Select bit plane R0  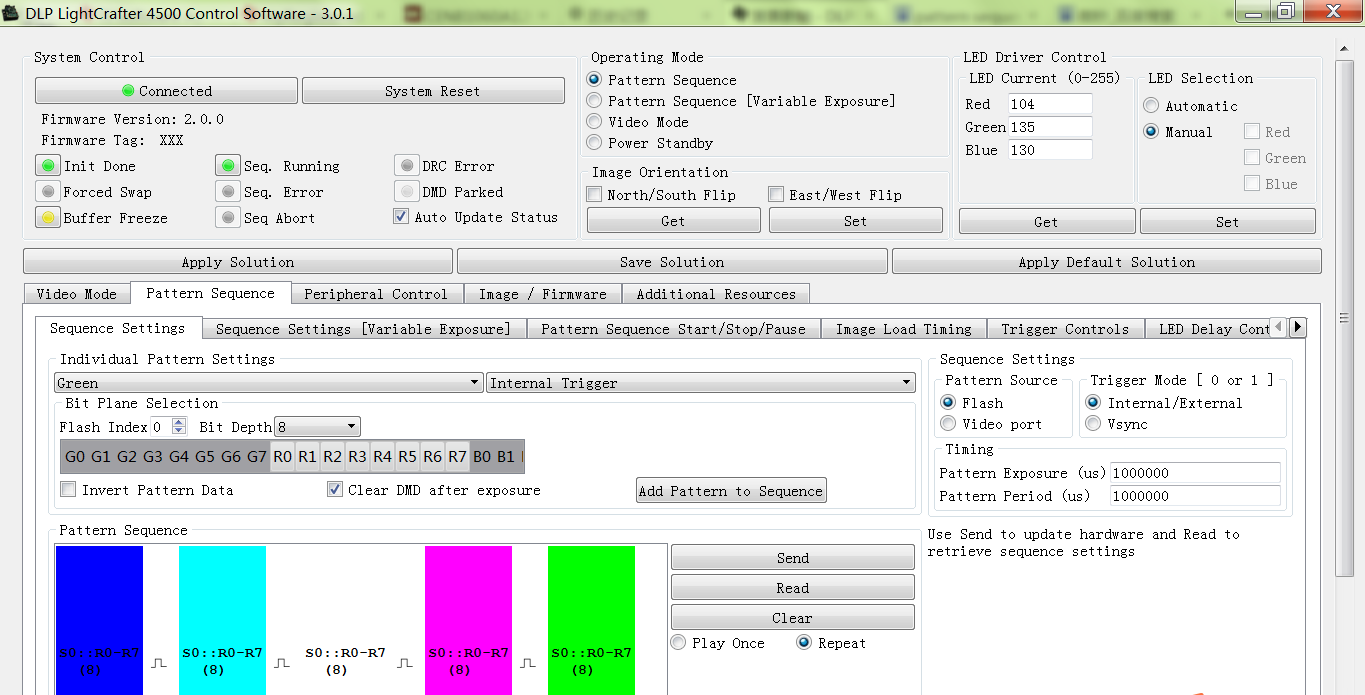[x=283, y=457]
